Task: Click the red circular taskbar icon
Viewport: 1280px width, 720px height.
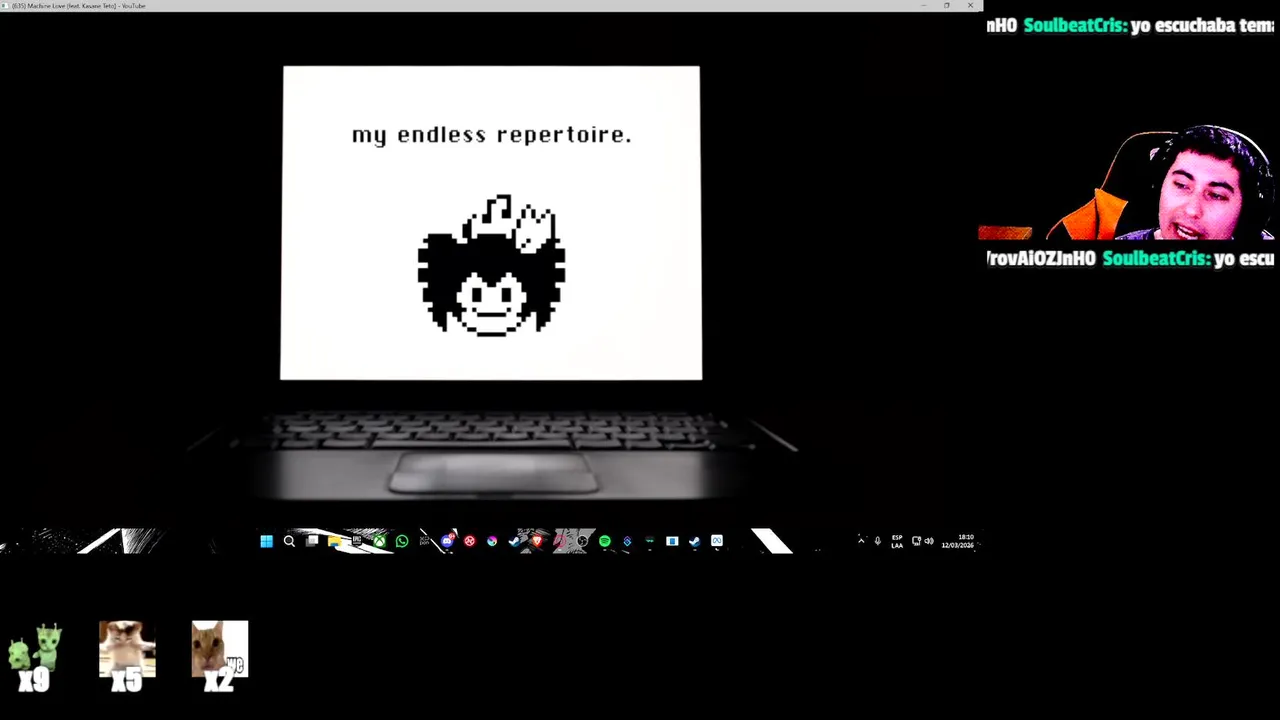Action: (470, 541)
